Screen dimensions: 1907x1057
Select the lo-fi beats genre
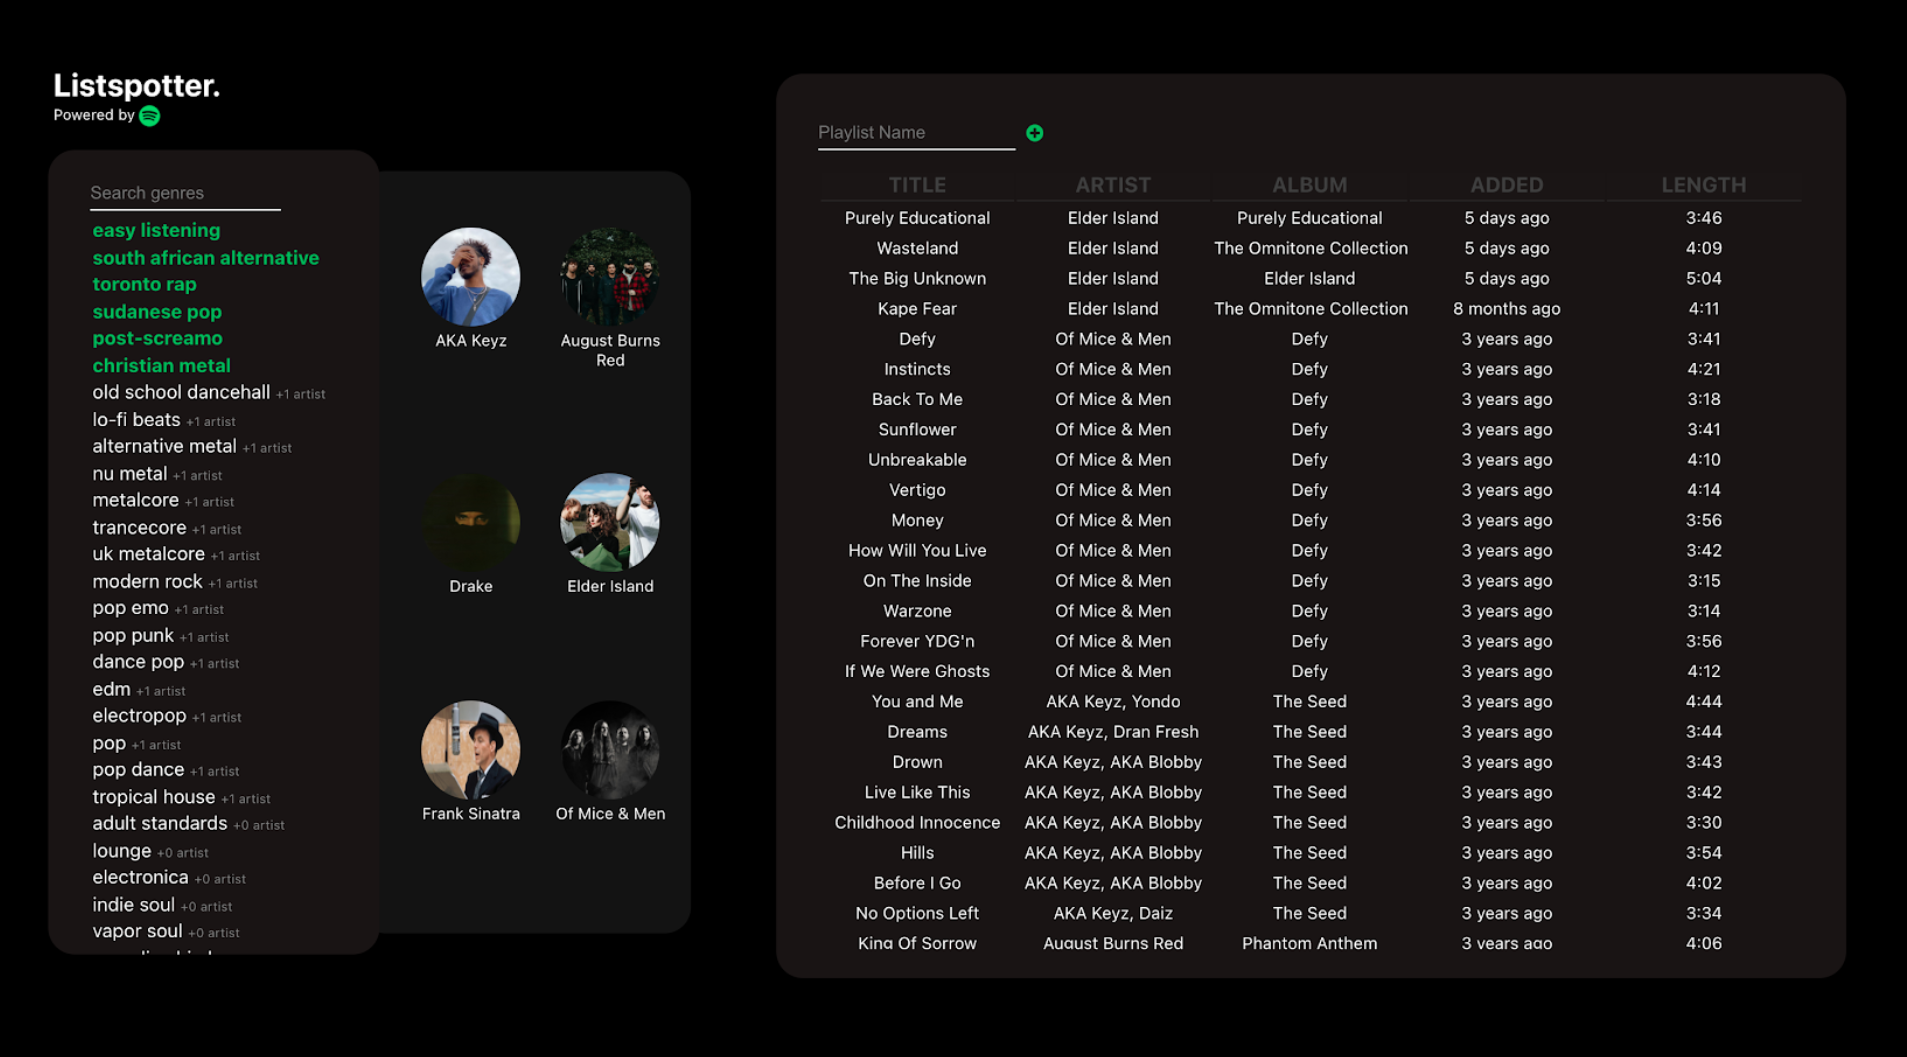coord(136,420)
